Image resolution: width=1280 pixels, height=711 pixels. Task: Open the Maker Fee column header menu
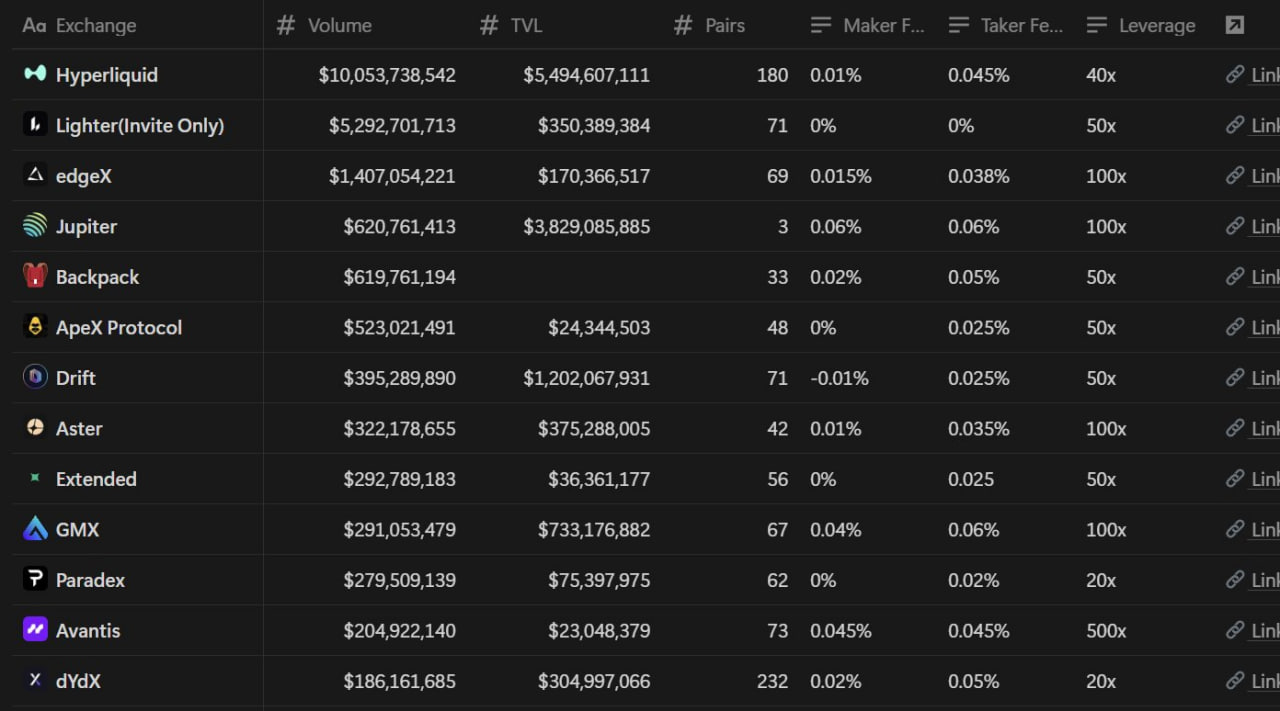pyautogui.click(x=868, y=25)
